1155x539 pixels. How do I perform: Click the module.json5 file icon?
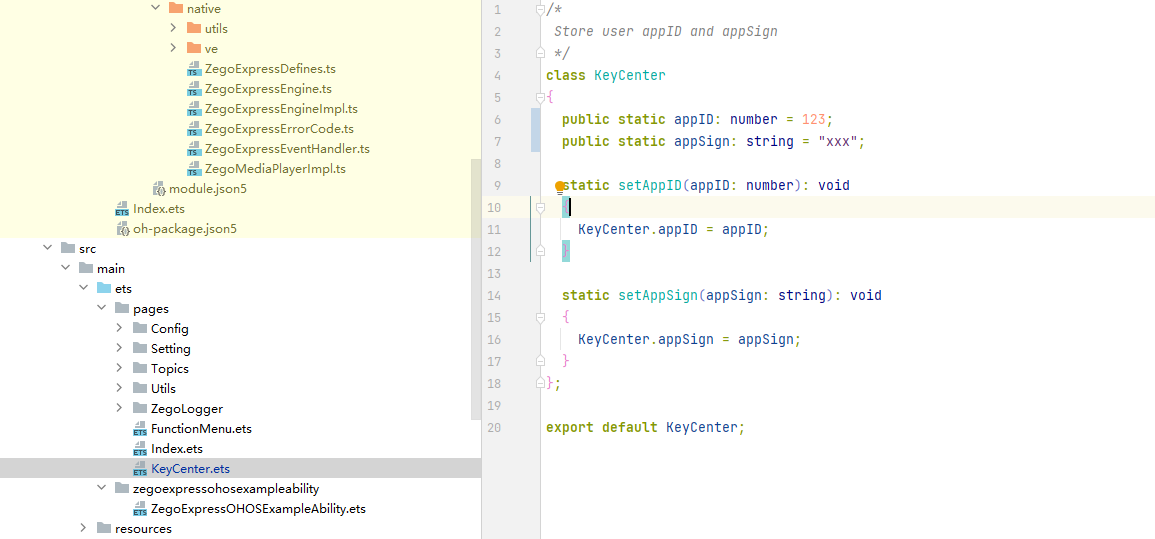point(158,188)
